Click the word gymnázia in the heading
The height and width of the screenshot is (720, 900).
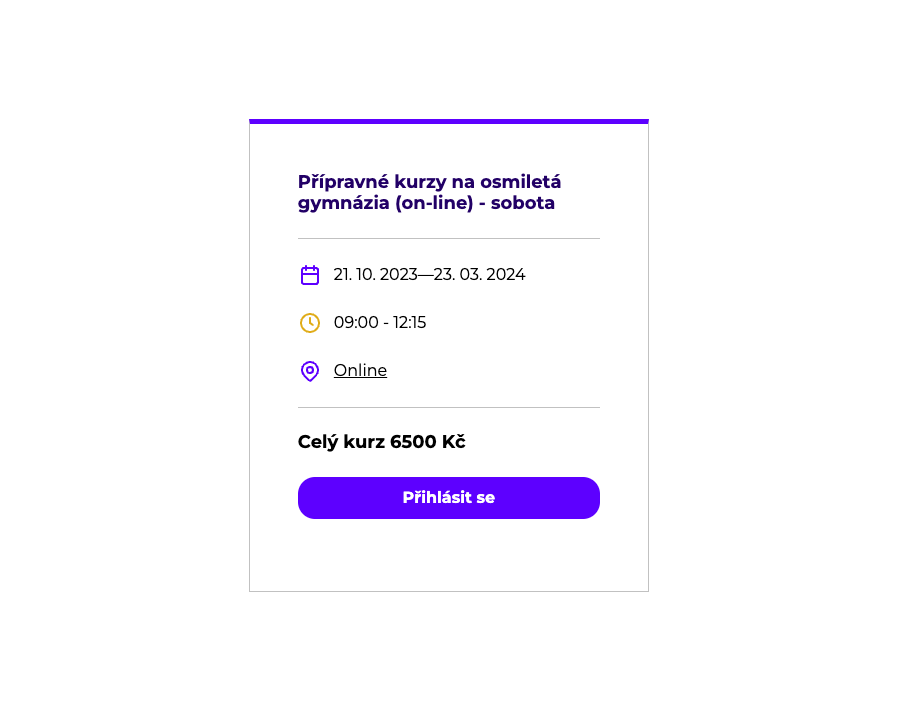tap(344, 203)
